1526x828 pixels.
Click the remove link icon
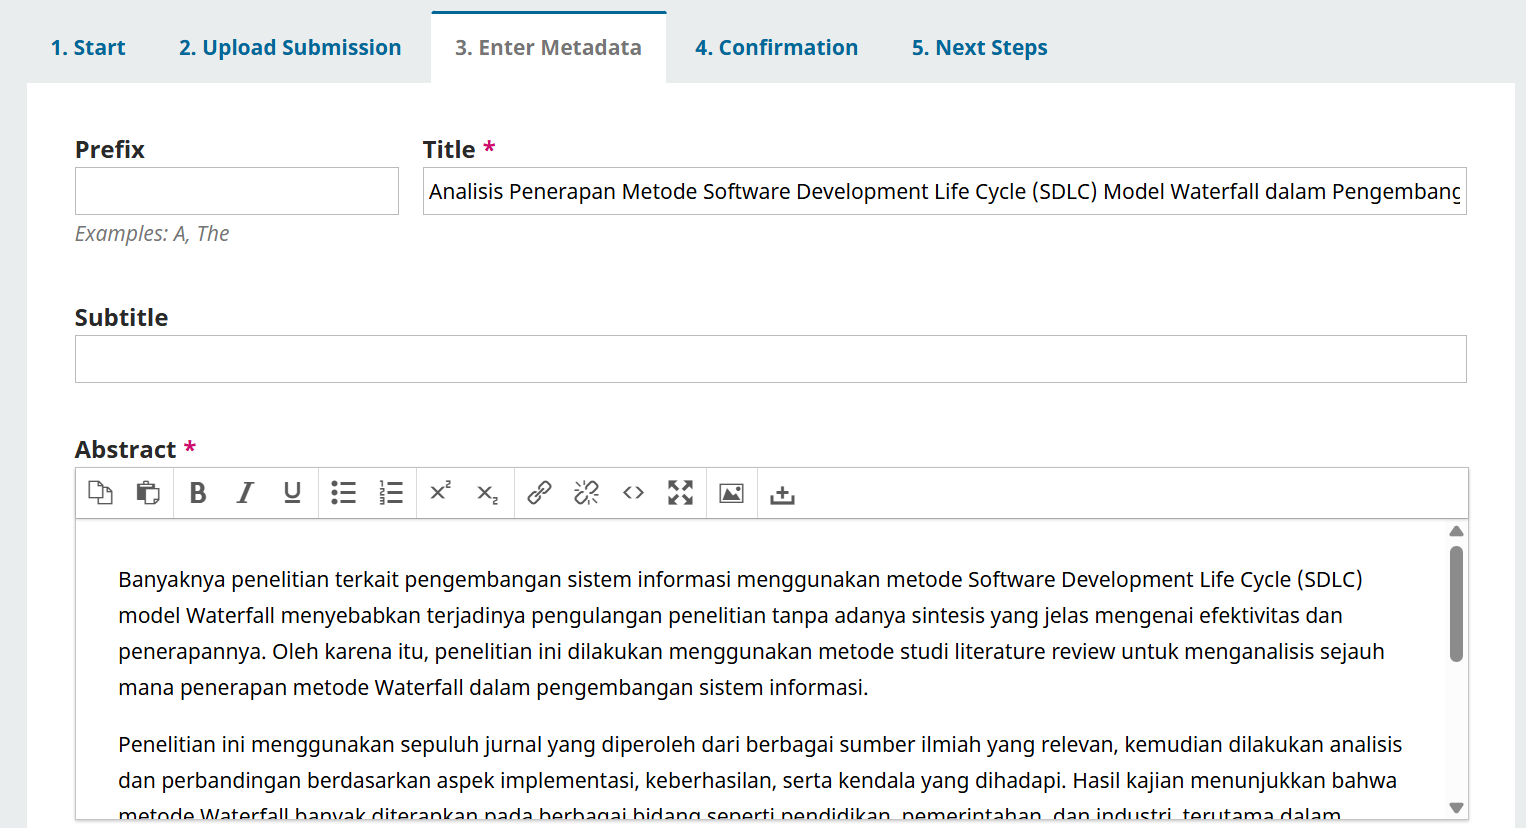pyautogui.click(x=586, y=493)
